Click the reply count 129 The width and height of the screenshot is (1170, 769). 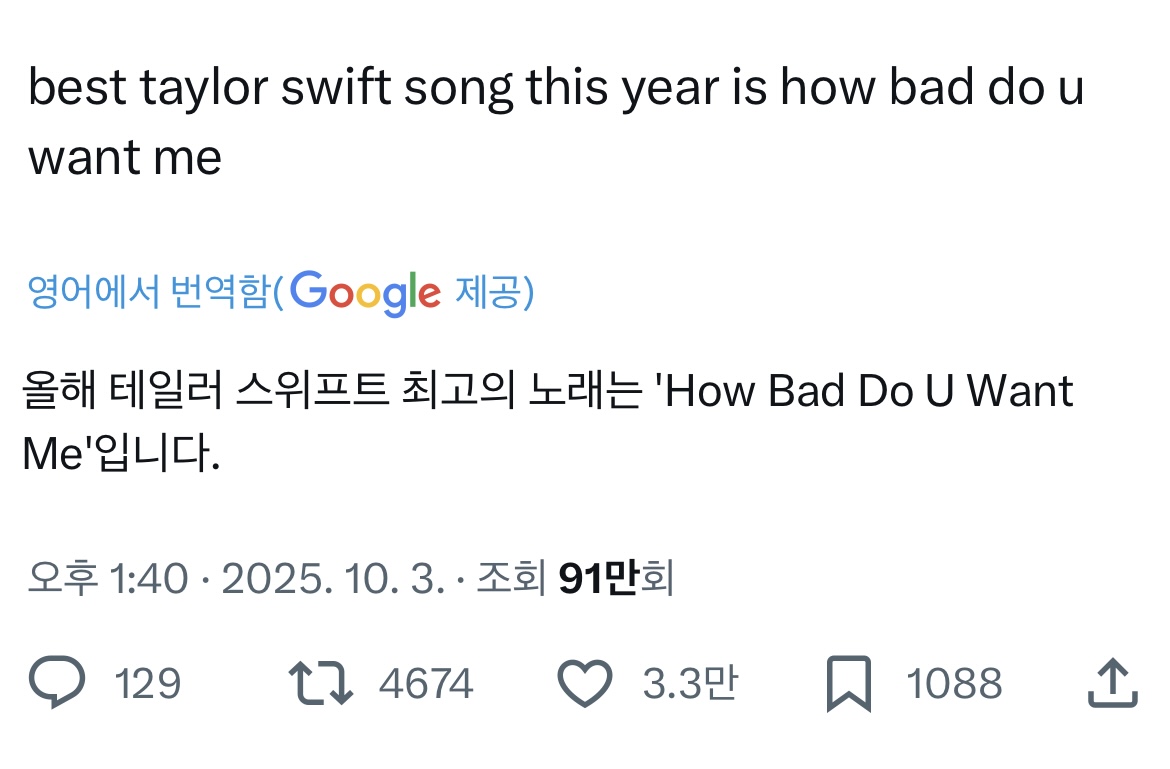pyautogui.click(x=147, y=684)
